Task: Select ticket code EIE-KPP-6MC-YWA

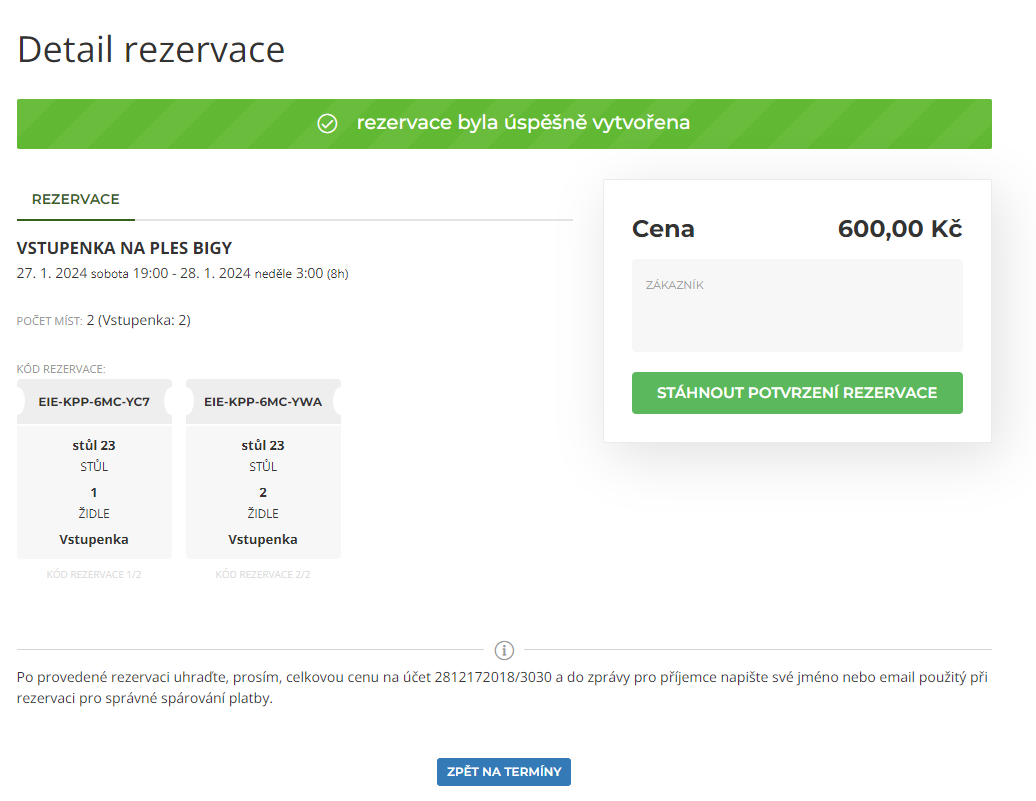Action: pos(263,402)
